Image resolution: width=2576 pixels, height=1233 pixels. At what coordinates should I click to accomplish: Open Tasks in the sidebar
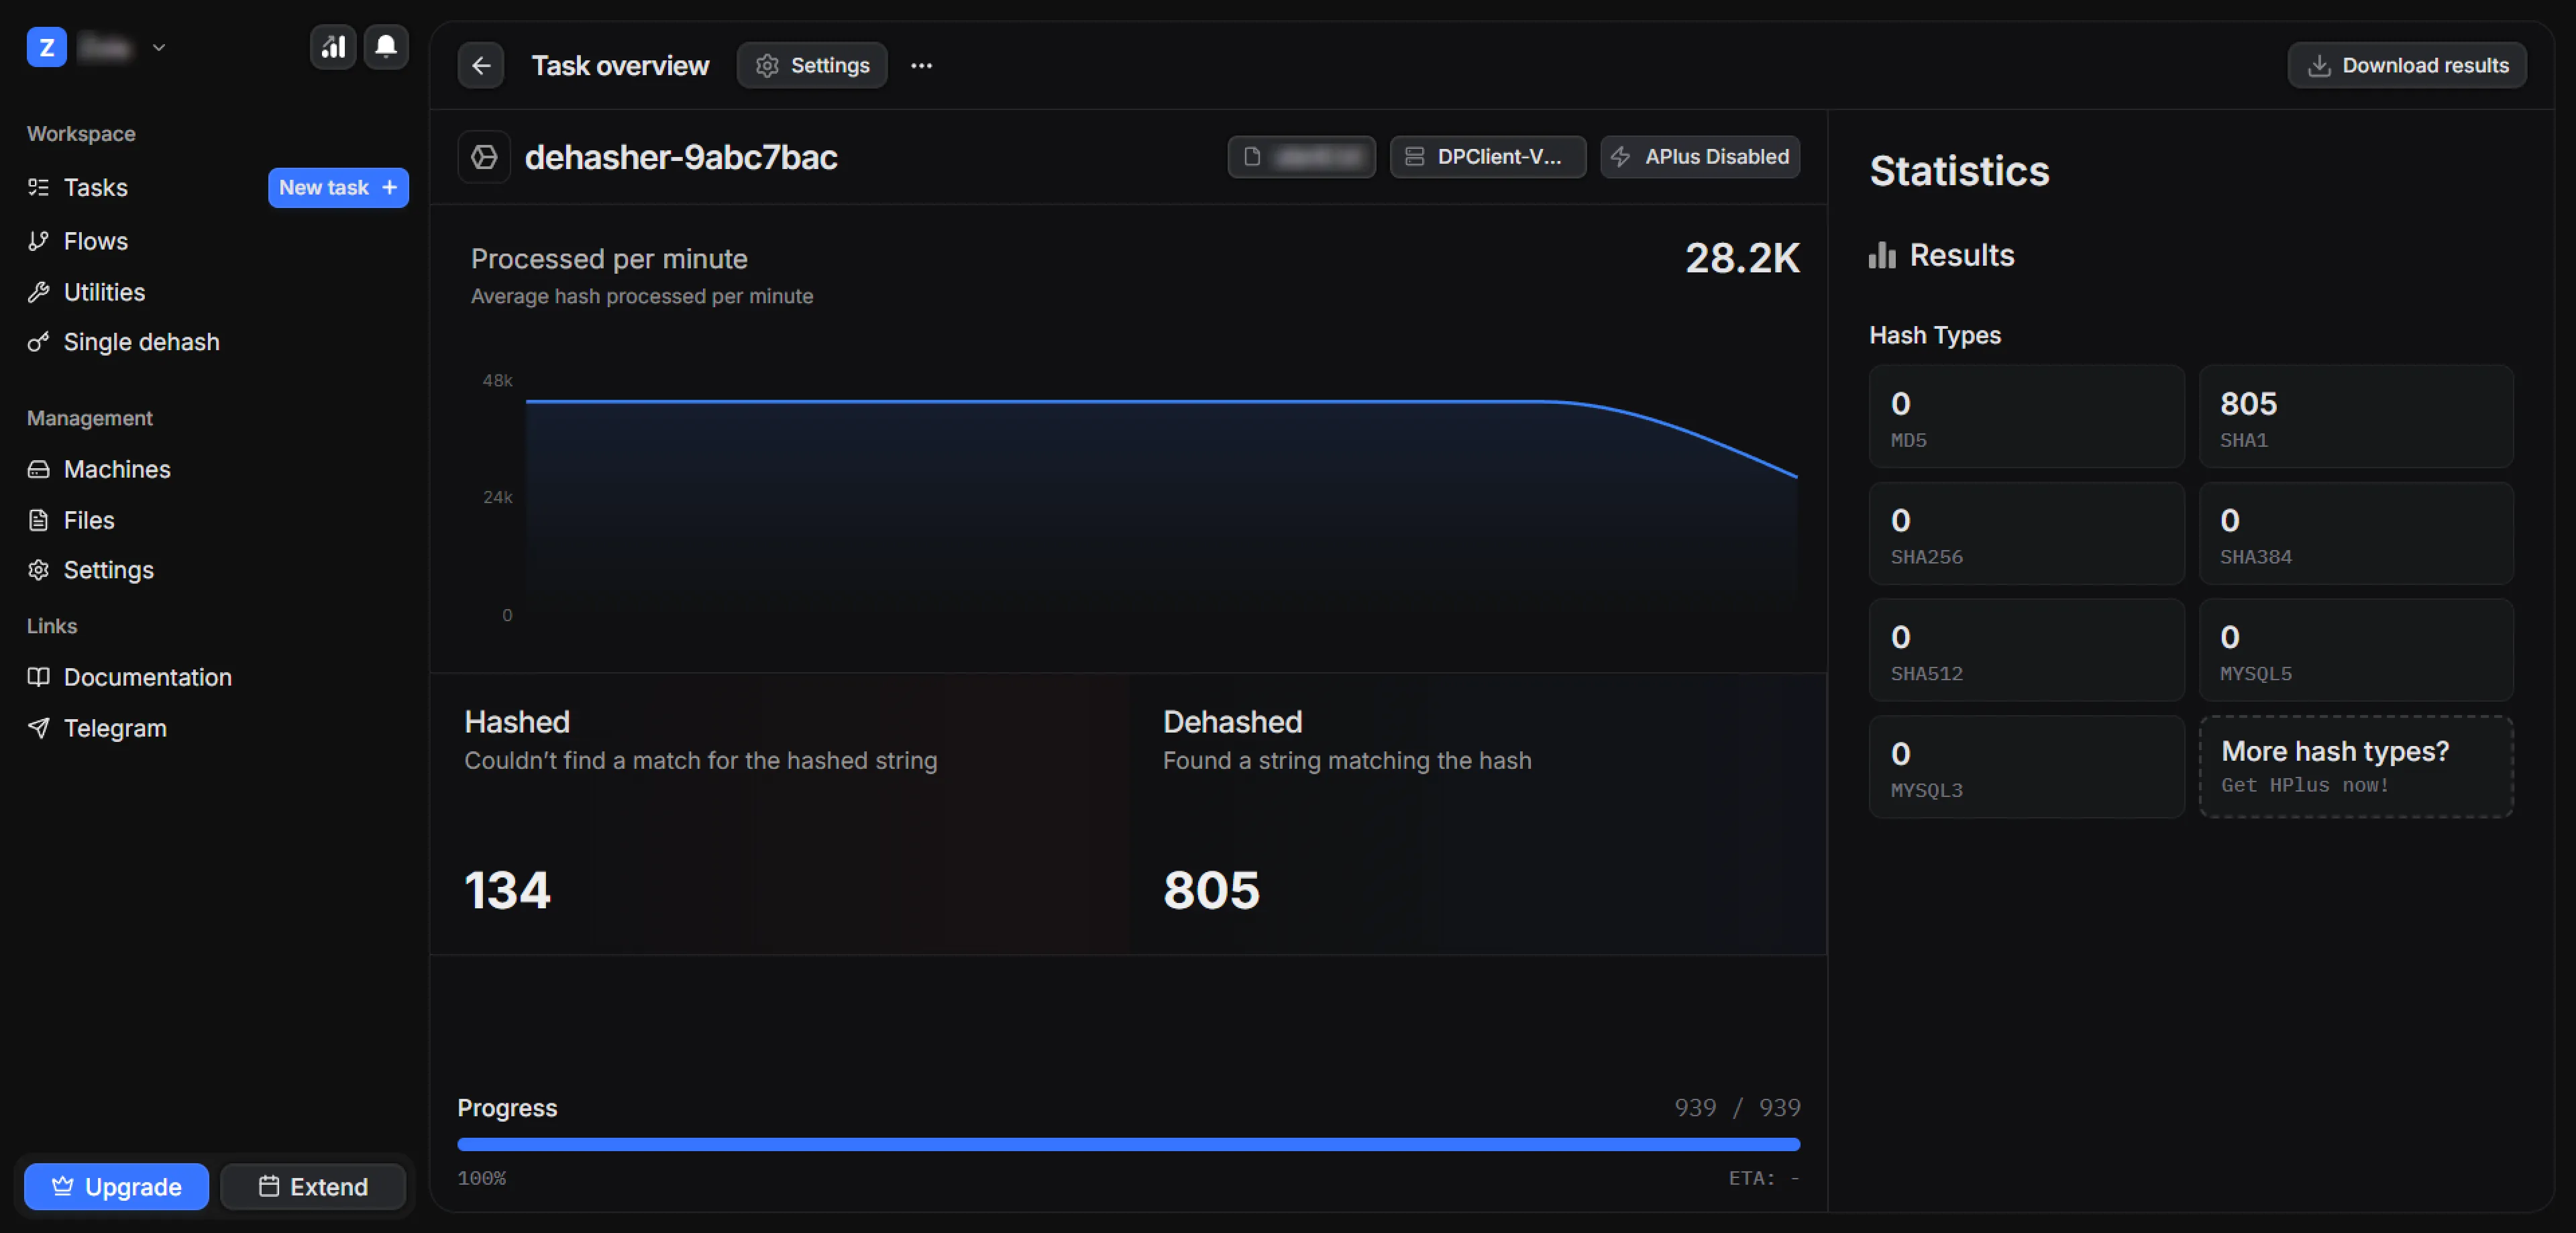pyautogui.click(x=96, y=188)
